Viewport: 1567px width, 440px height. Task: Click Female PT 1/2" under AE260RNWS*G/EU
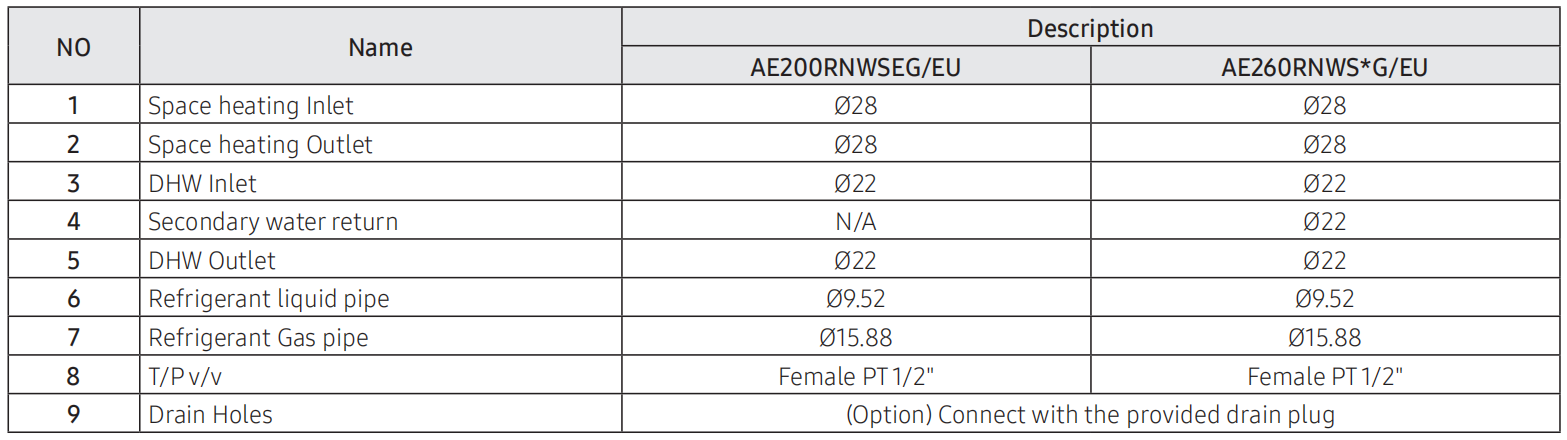pos(1324,376)
